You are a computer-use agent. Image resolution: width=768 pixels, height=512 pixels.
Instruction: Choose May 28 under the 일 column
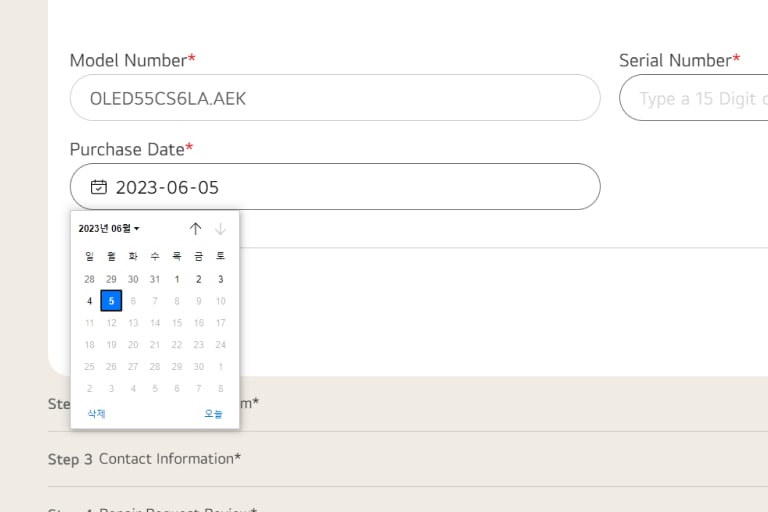tap(89, 279)
